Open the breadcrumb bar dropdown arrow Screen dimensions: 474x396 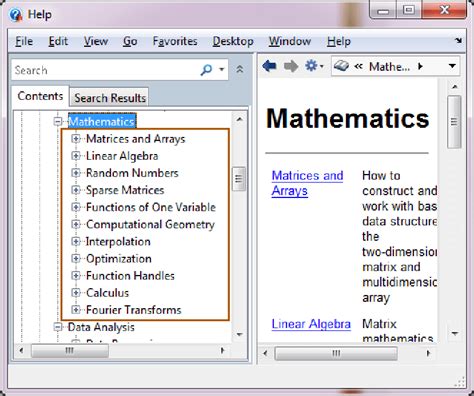pos(452,66)
